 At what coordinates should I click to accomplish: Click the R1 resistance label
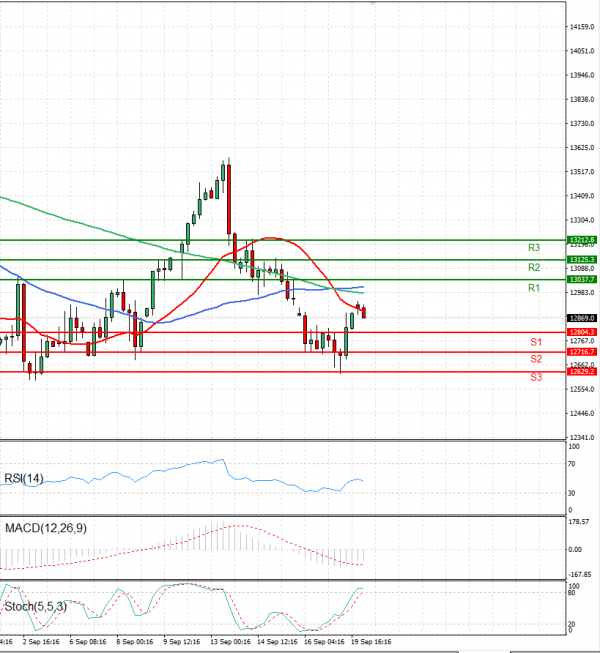coord(534,288)
